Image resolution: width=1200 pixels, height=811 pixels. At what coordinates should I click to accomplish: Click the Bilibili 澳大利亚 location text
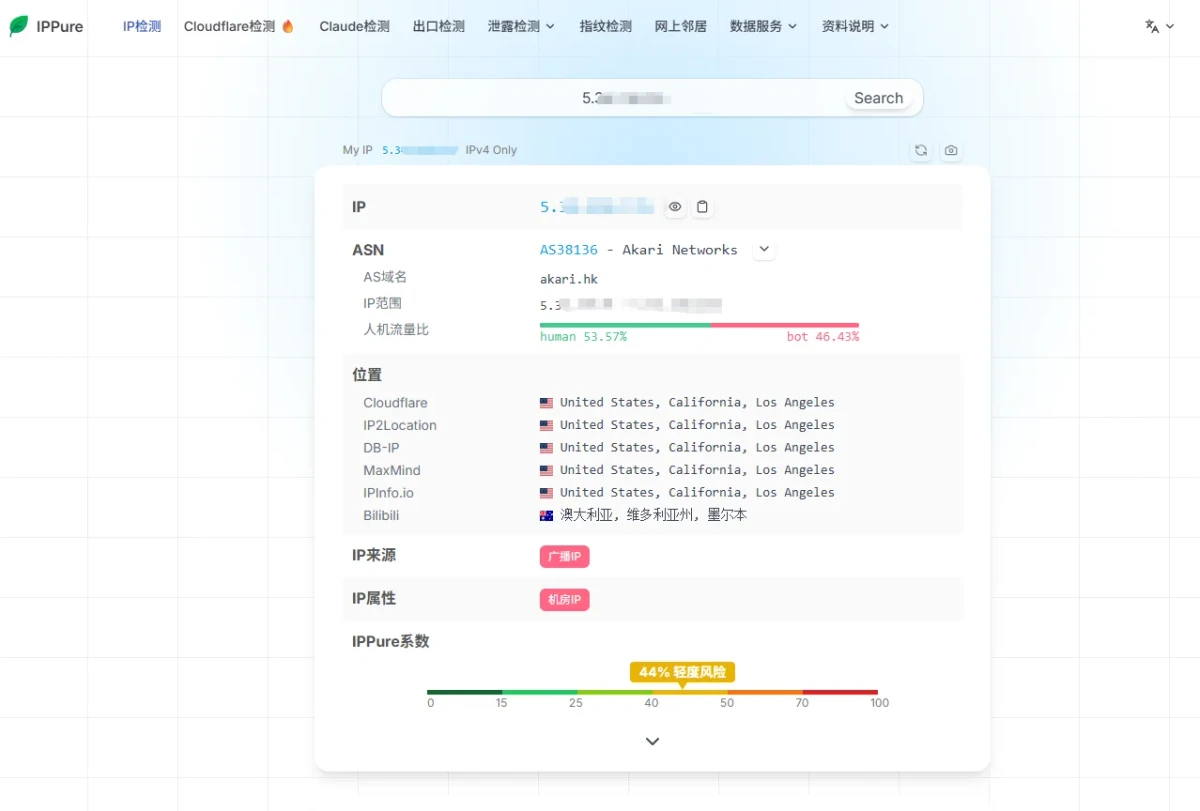(x=653, y=515)
